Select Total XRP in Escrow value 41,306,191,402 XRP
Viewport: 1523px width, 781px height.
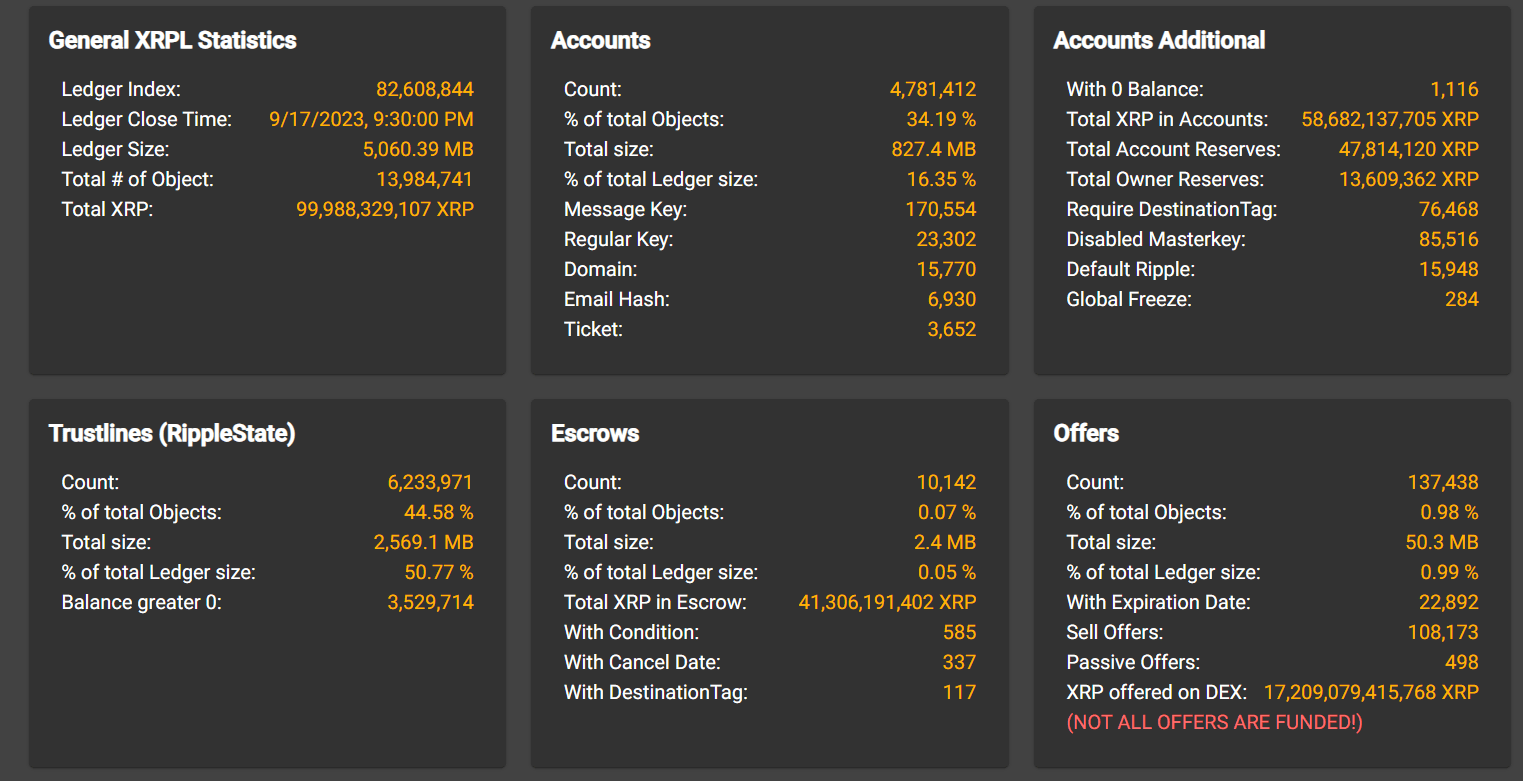(x=888, y=602)
